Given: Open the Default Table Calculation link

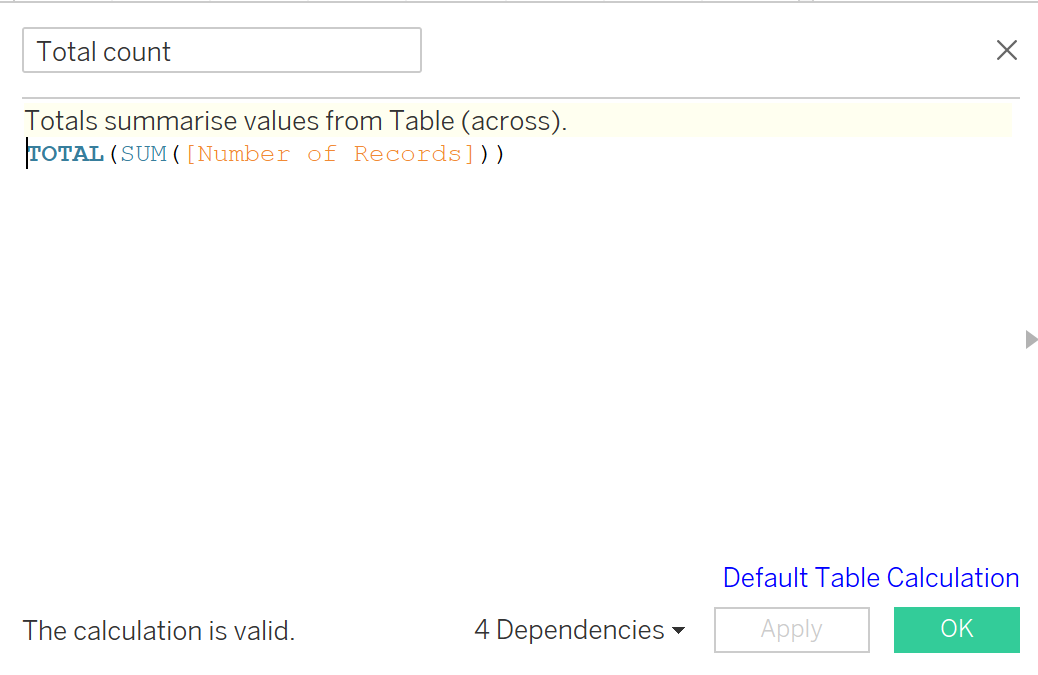Looking at the screenshot, I should coord(870,578).
